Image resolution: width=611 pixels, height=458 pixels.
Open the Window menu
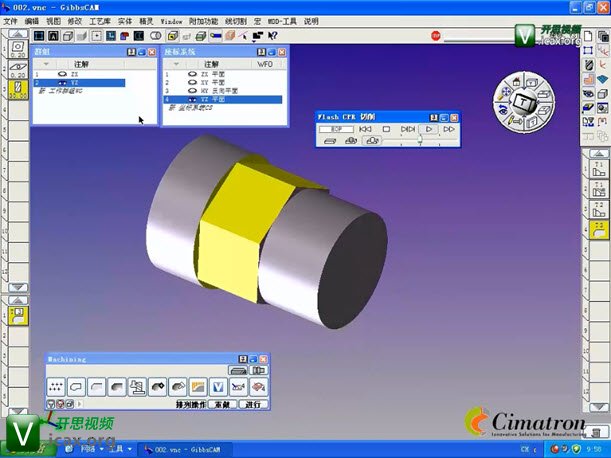171,21
